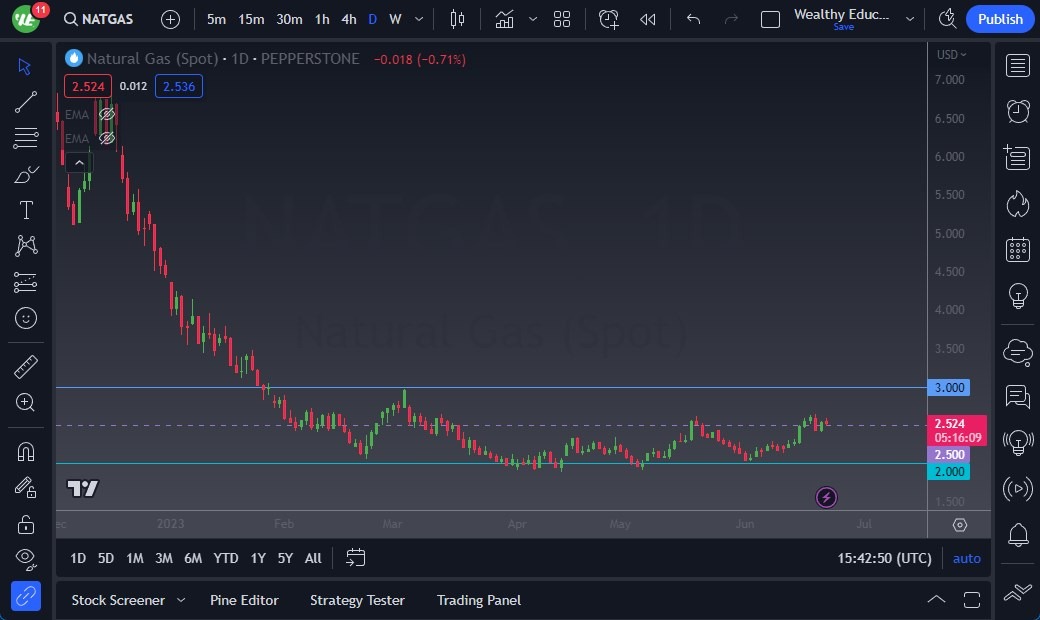This screenshot has width=1040, height=620.
Task: Open the layout grid selector
Action: point(562,19)
